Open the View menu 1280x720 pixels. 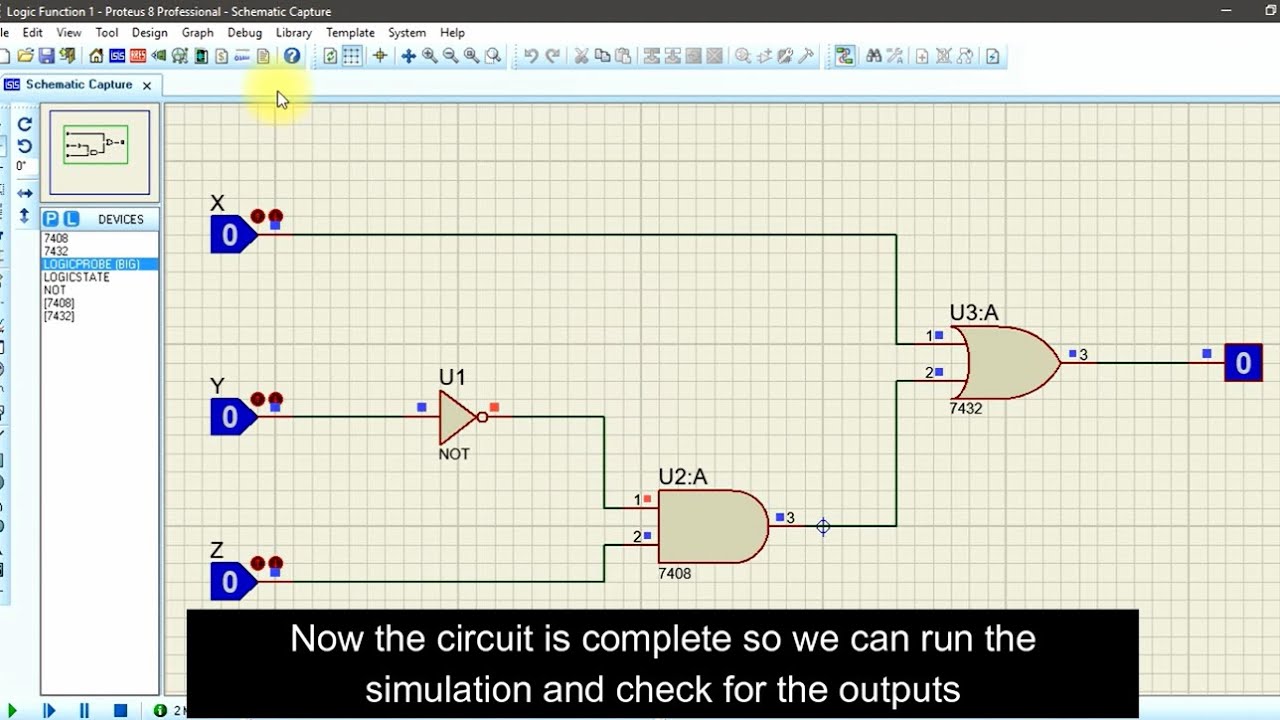tap(69, 33)
